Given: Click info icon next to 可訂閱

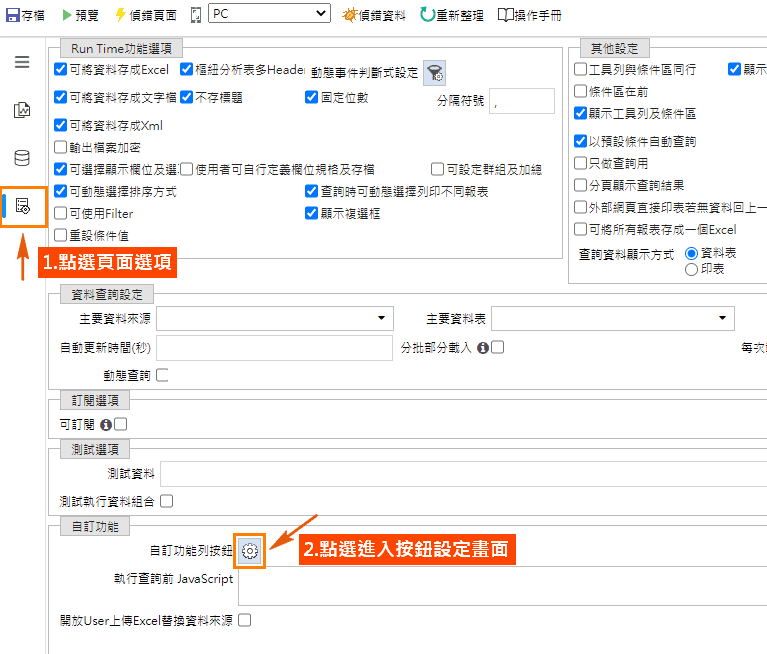Looking at the screenshot, I should click(x=106, y=425).
